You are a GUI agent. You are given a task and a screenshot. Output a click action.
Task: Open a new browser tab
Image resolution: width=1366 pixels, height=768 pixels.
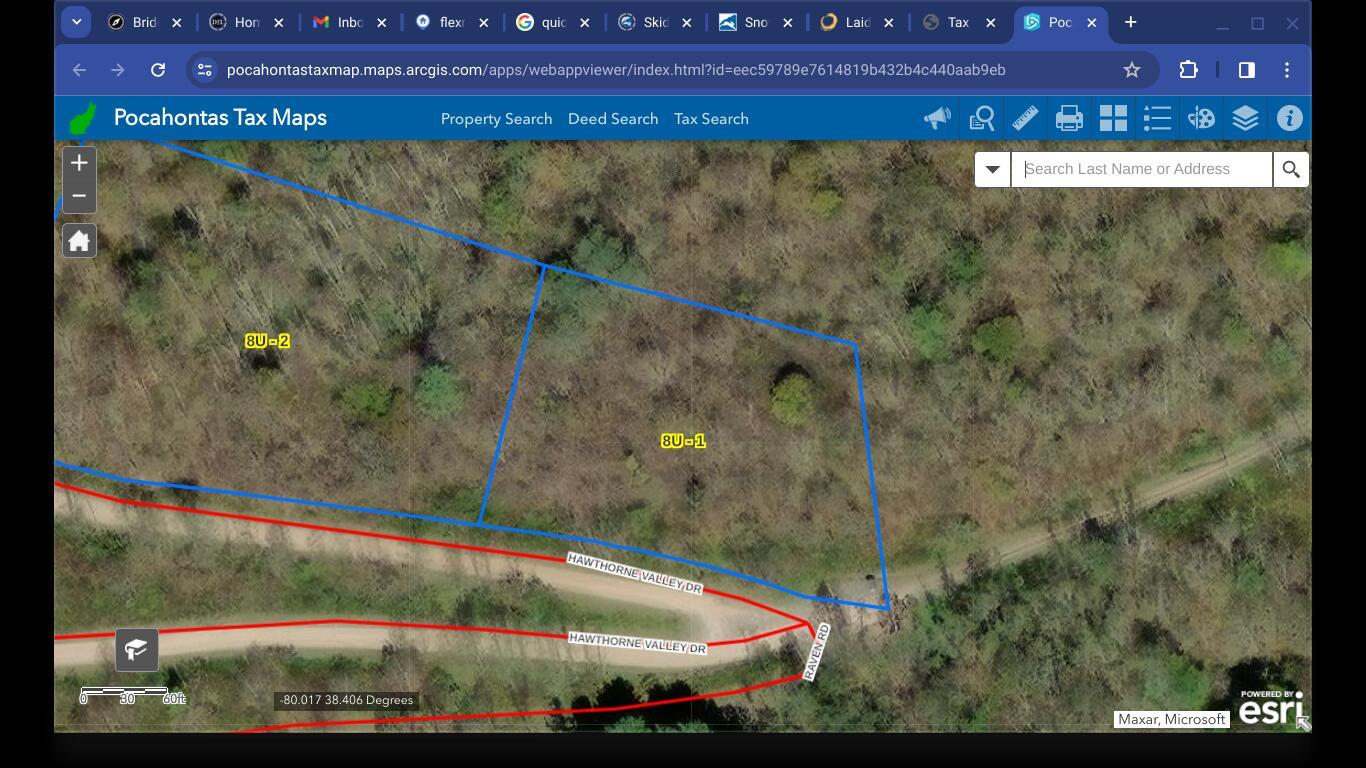pyautogui.click(x=1130, y=22)
